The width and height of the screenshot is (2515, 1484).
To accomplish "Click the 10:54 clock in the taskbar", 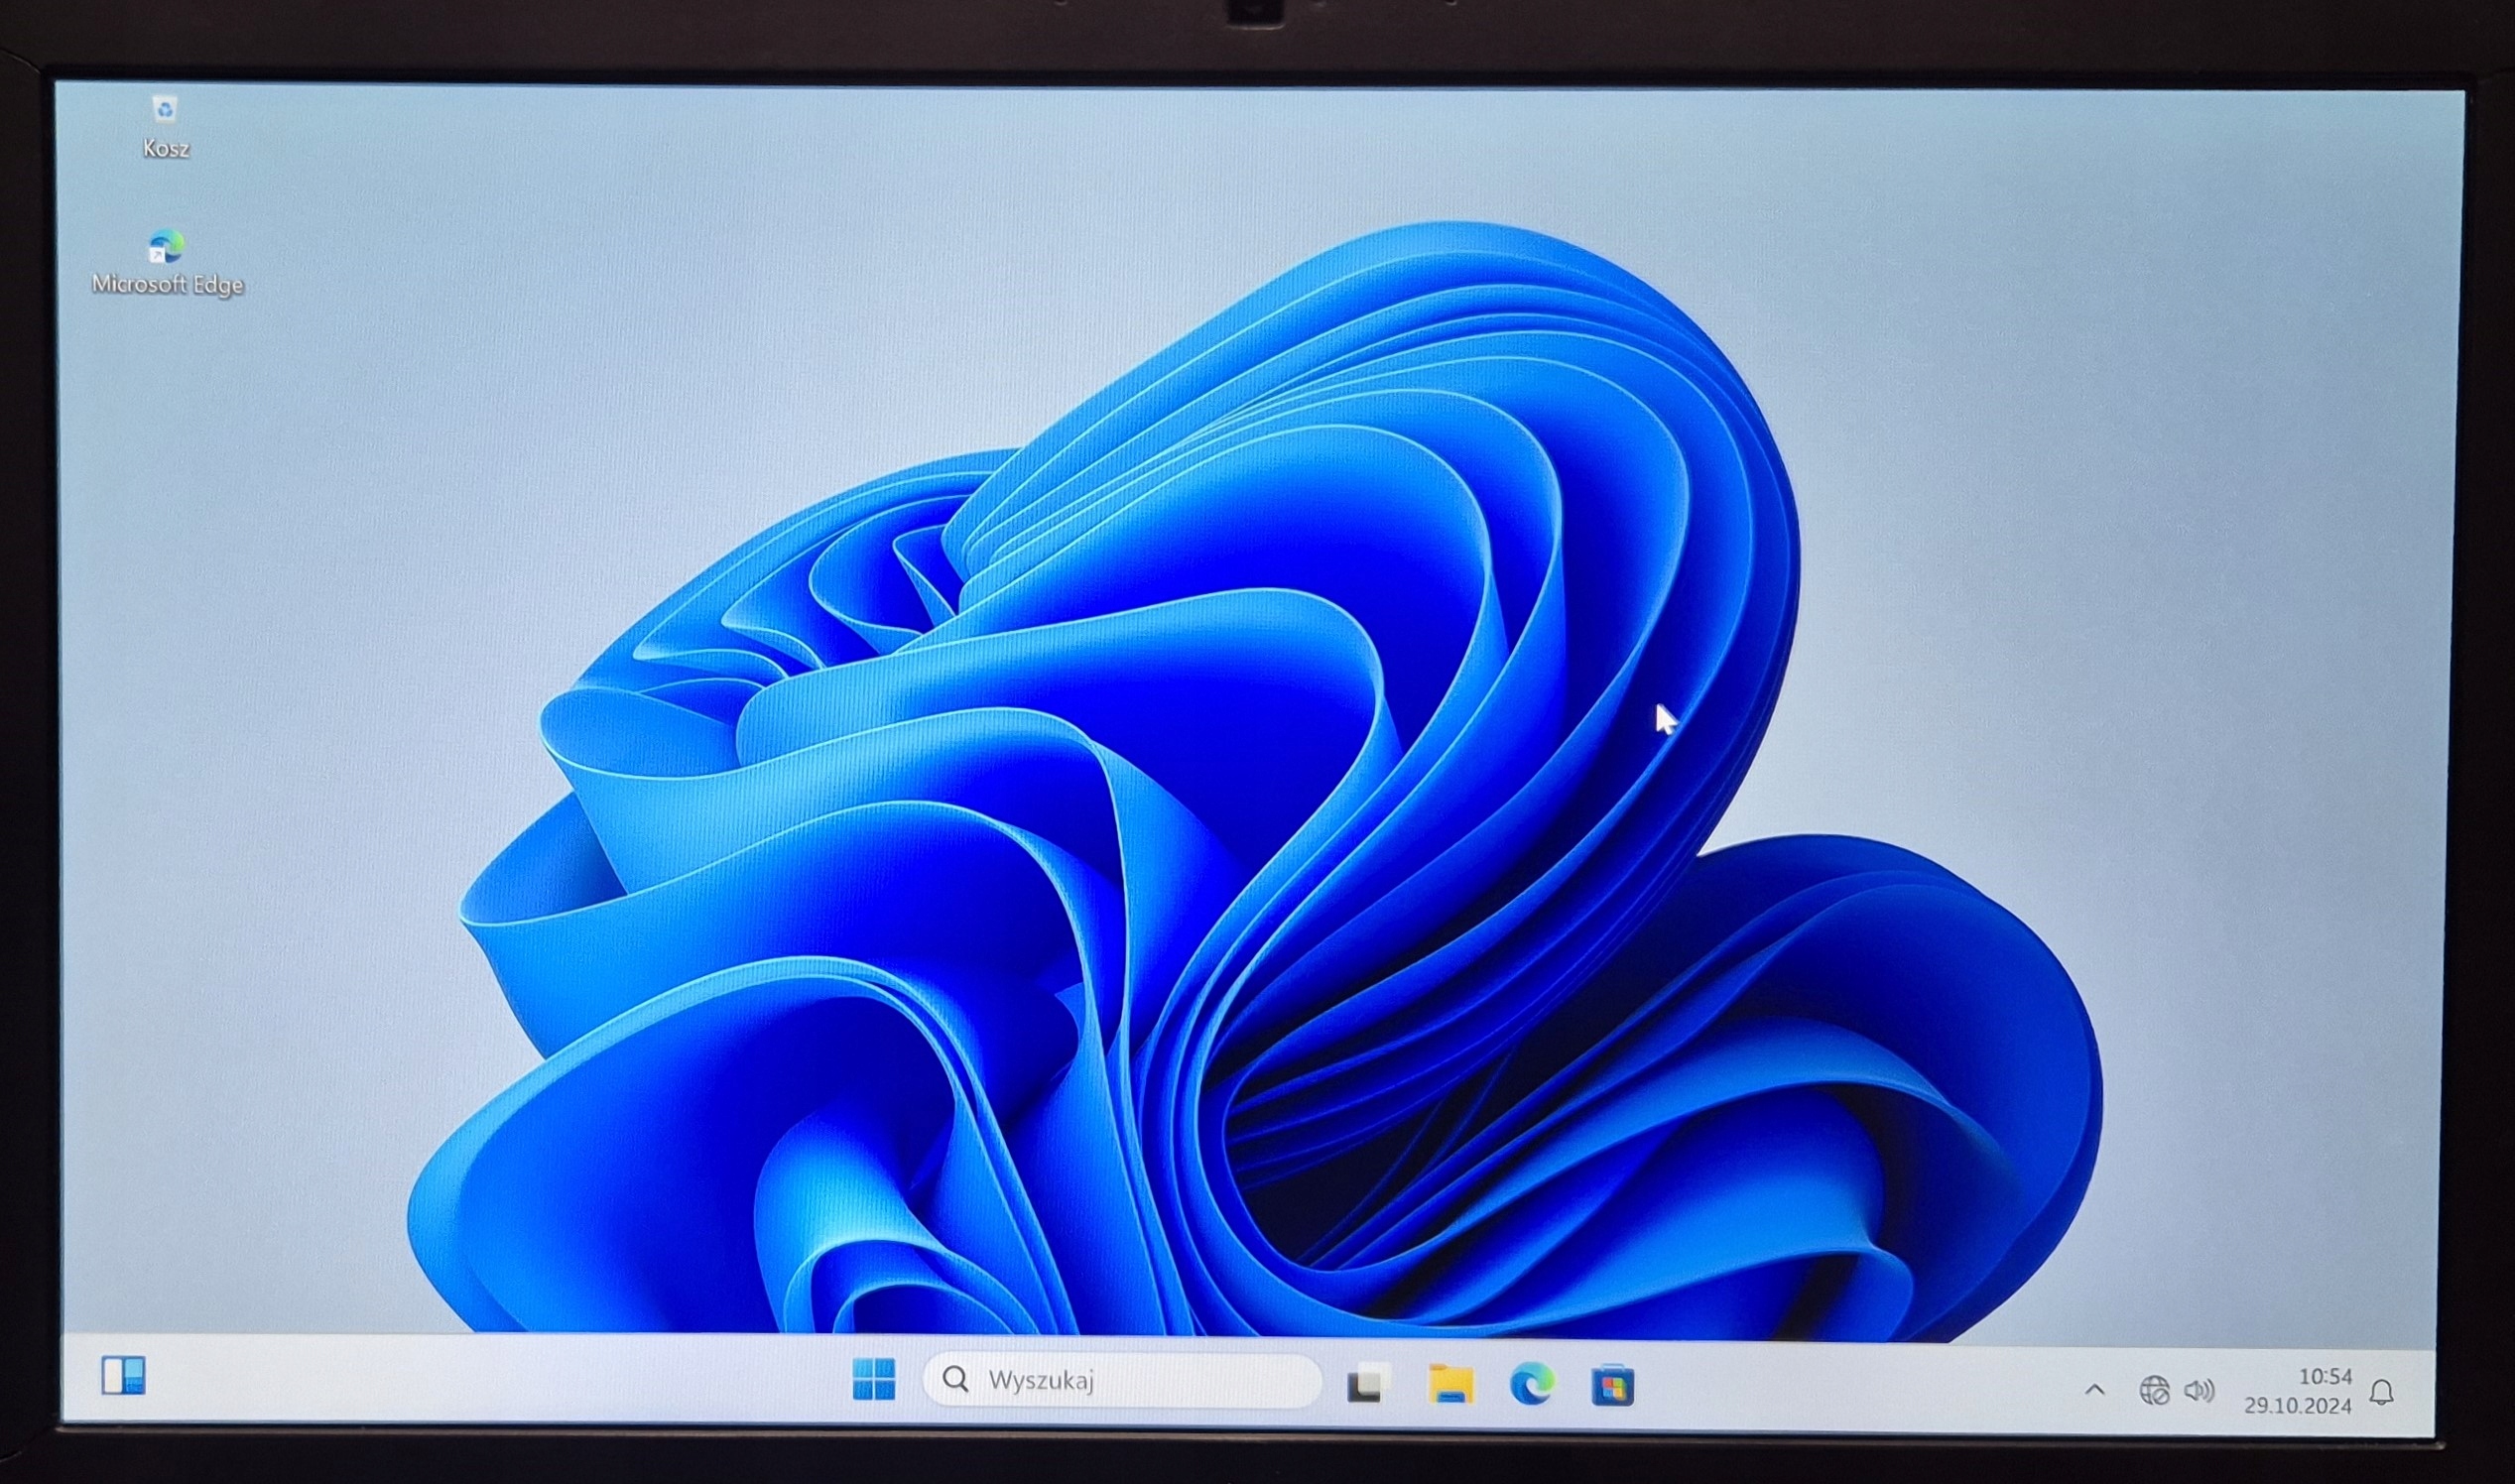I will (x=2324, y=1377).
